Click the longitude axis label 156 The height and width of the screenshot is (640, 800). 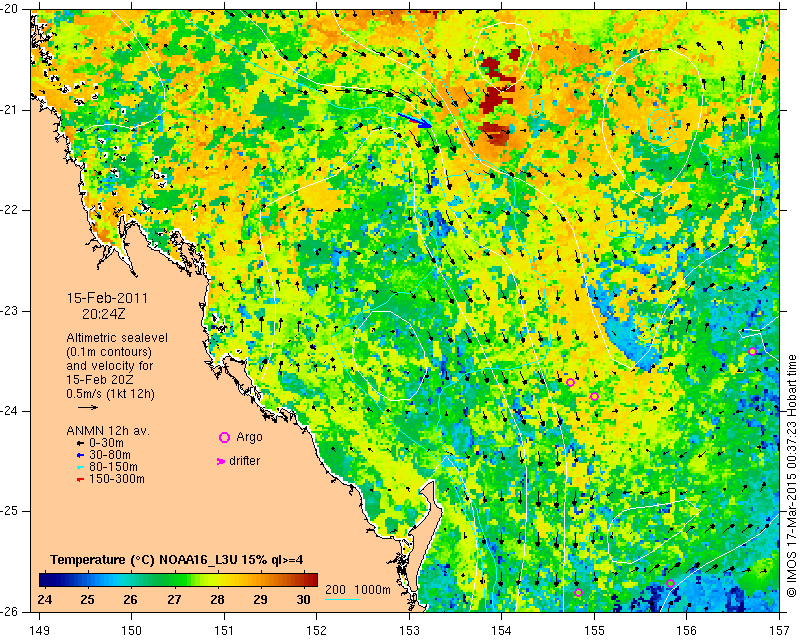[x=687, y=631]
